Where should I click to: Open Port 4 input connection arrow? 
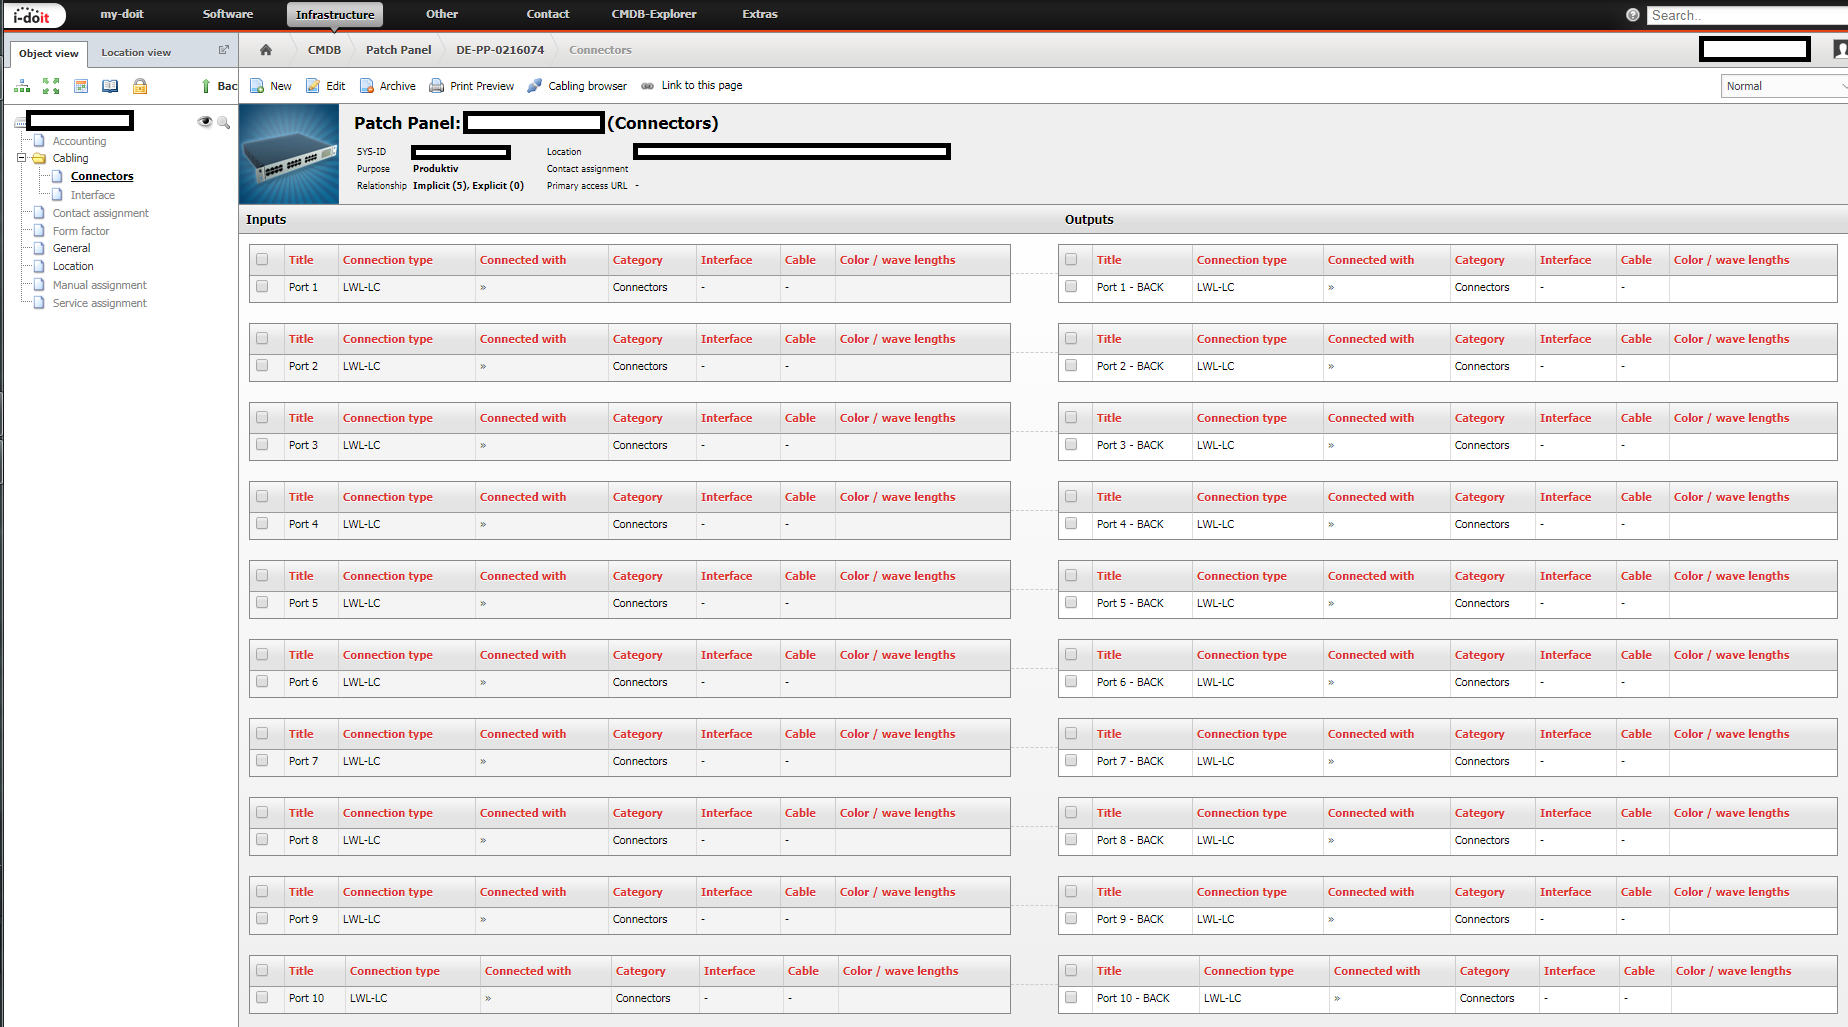click(x=483, y=525)
